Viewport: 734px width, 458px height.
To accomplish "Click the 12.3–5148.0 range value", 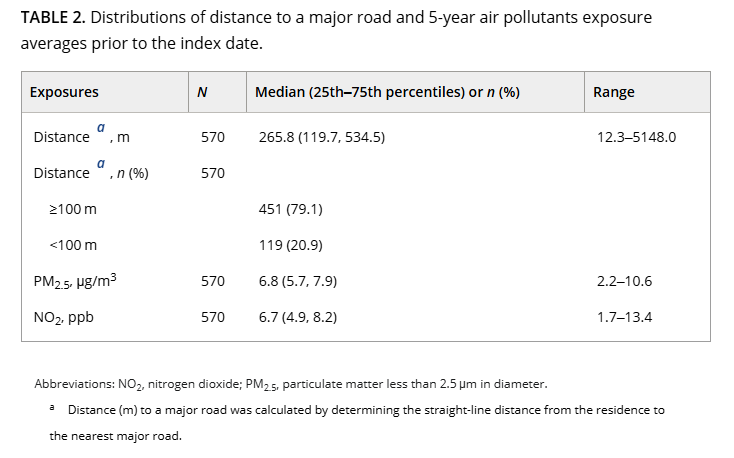I will click(636, 137).
